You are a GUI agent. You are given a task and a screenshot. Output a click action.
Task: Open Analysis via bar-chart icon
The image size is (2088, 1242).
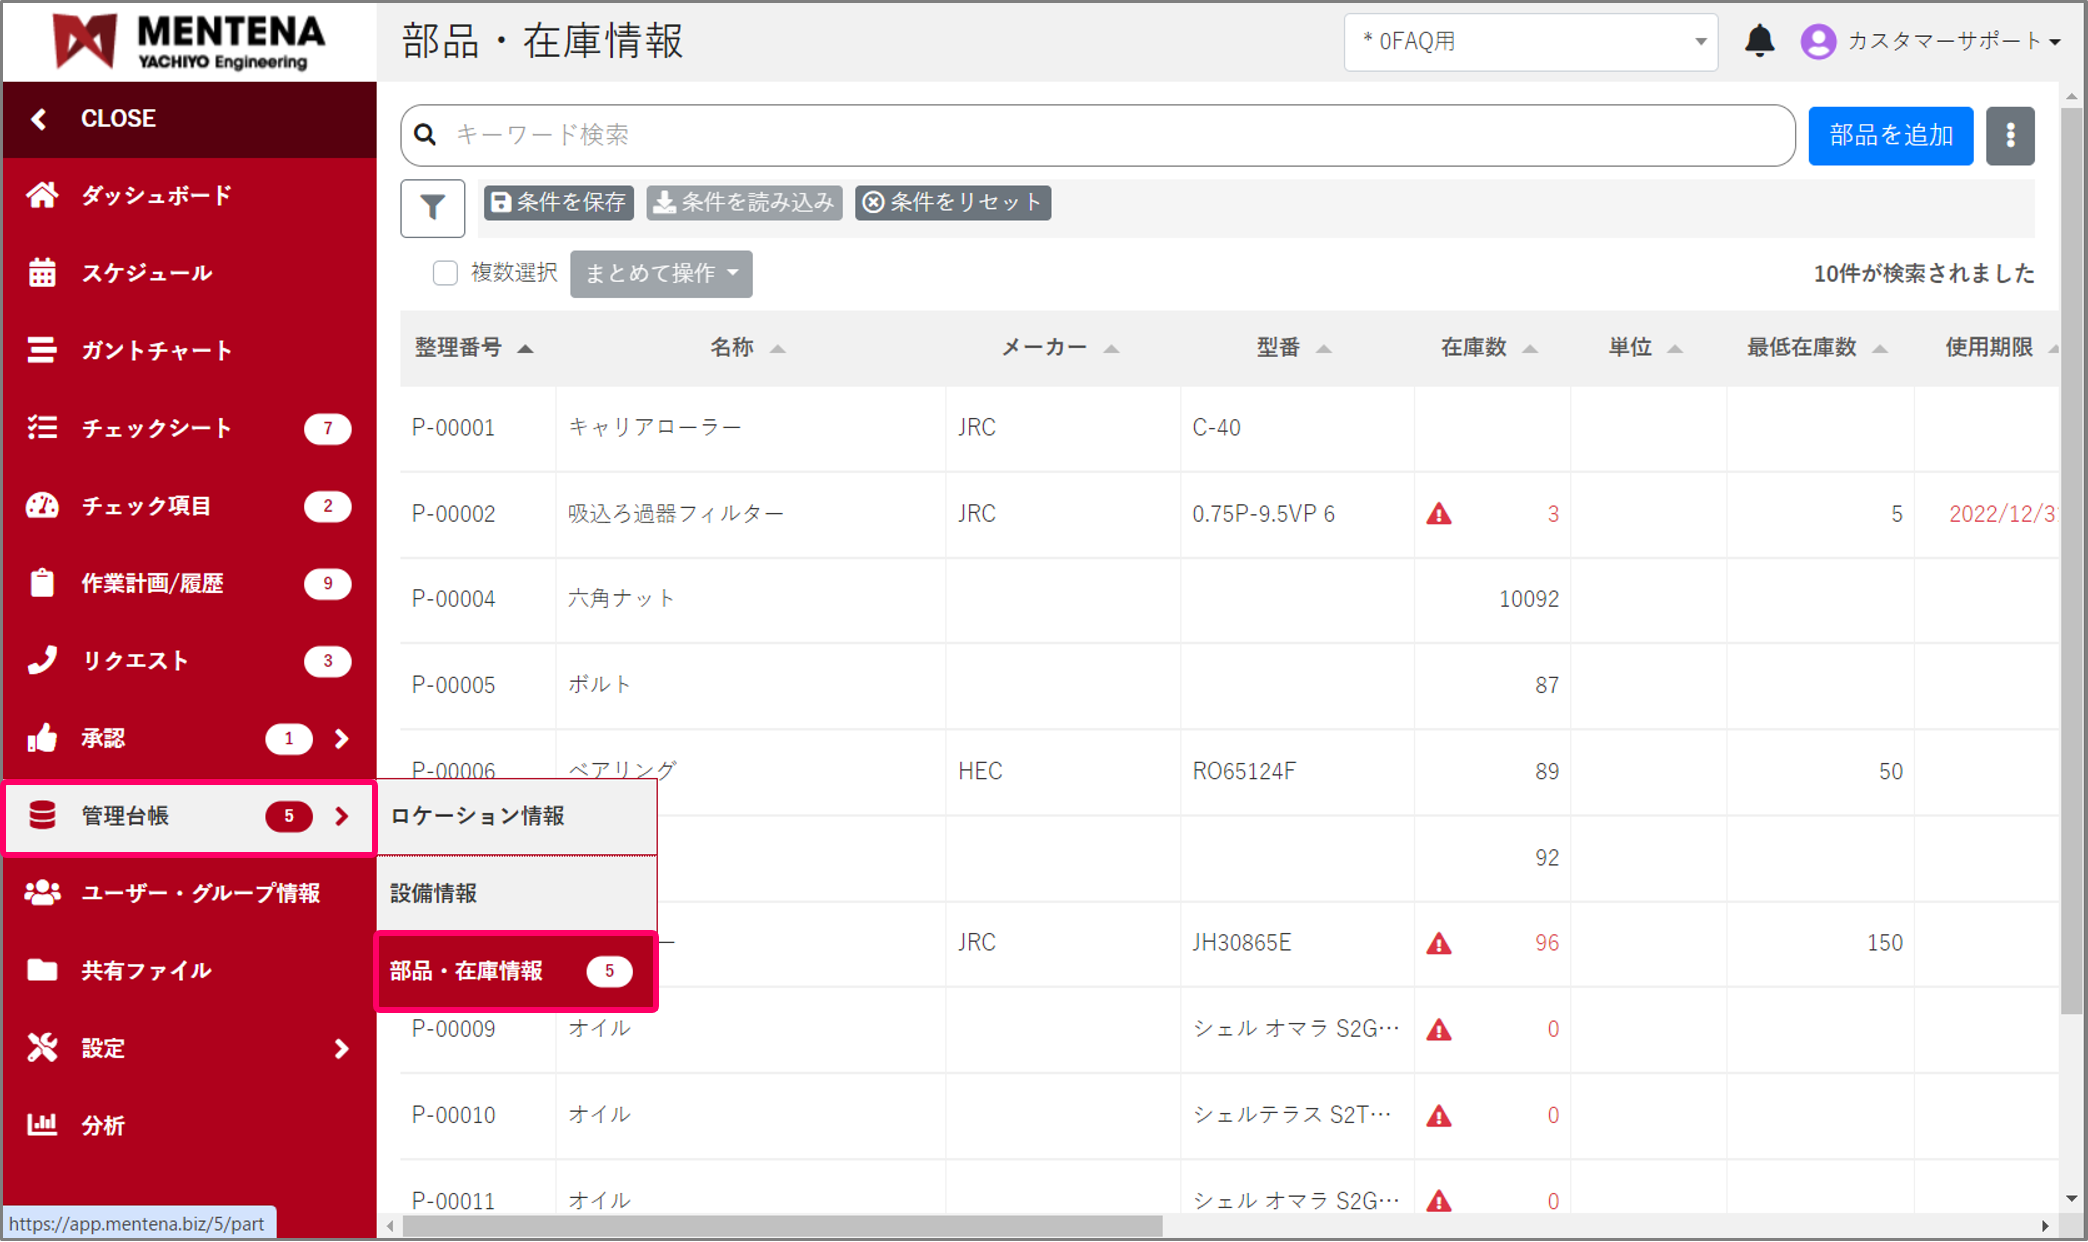tap(42, 1125)
